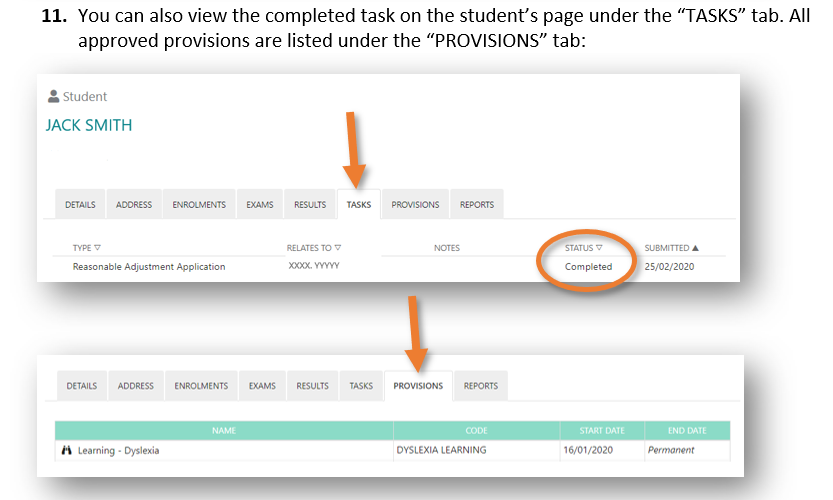The image size is (833, 500).
Task: Toggle the sort arrow on SUBMITTED column
Action: coord(695,248)
